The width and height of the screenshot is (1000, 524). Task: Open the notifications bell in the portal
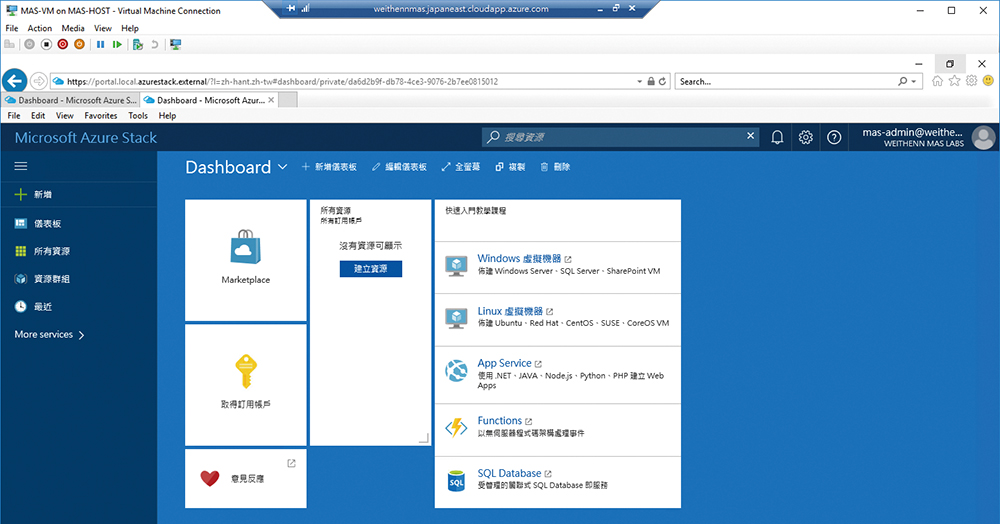coord(777,137)
